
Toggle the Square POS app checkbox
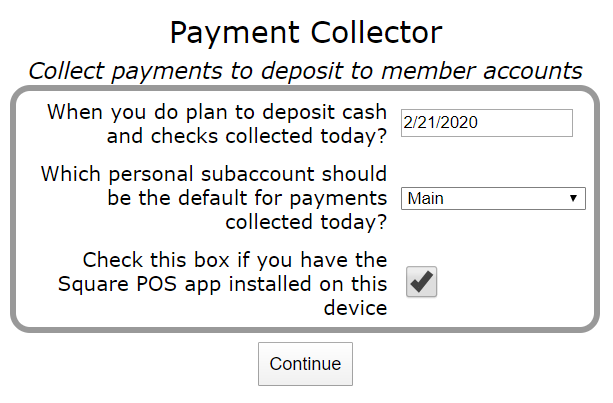(422, 284)
